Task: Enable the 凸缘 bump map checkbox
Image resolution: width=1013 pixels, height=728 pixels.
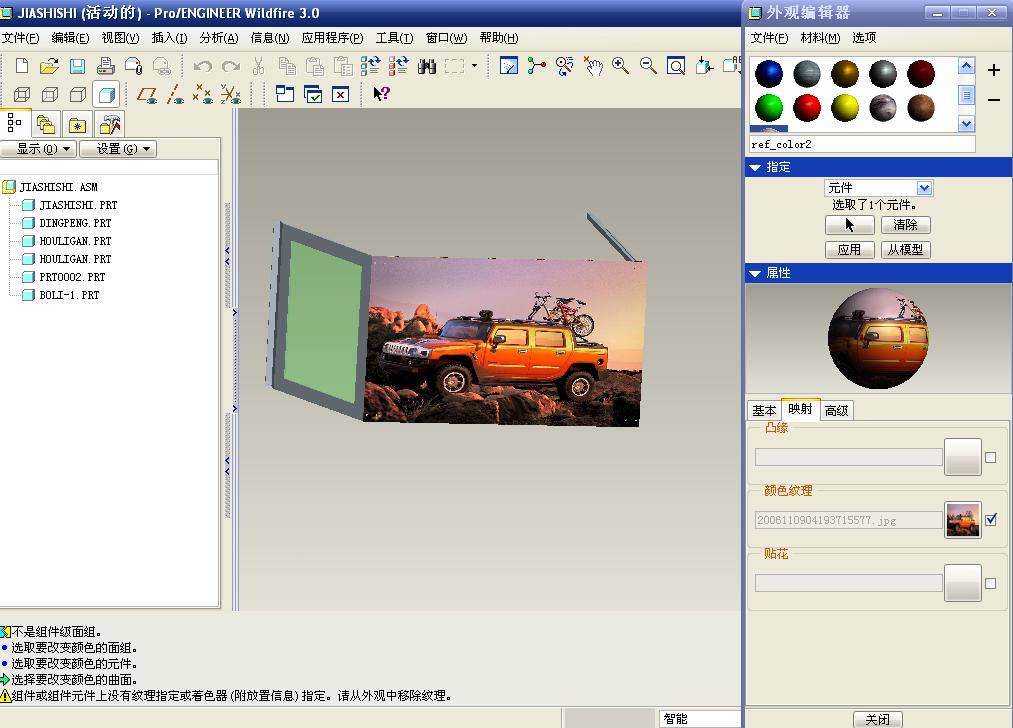Action: pos(990,458)
